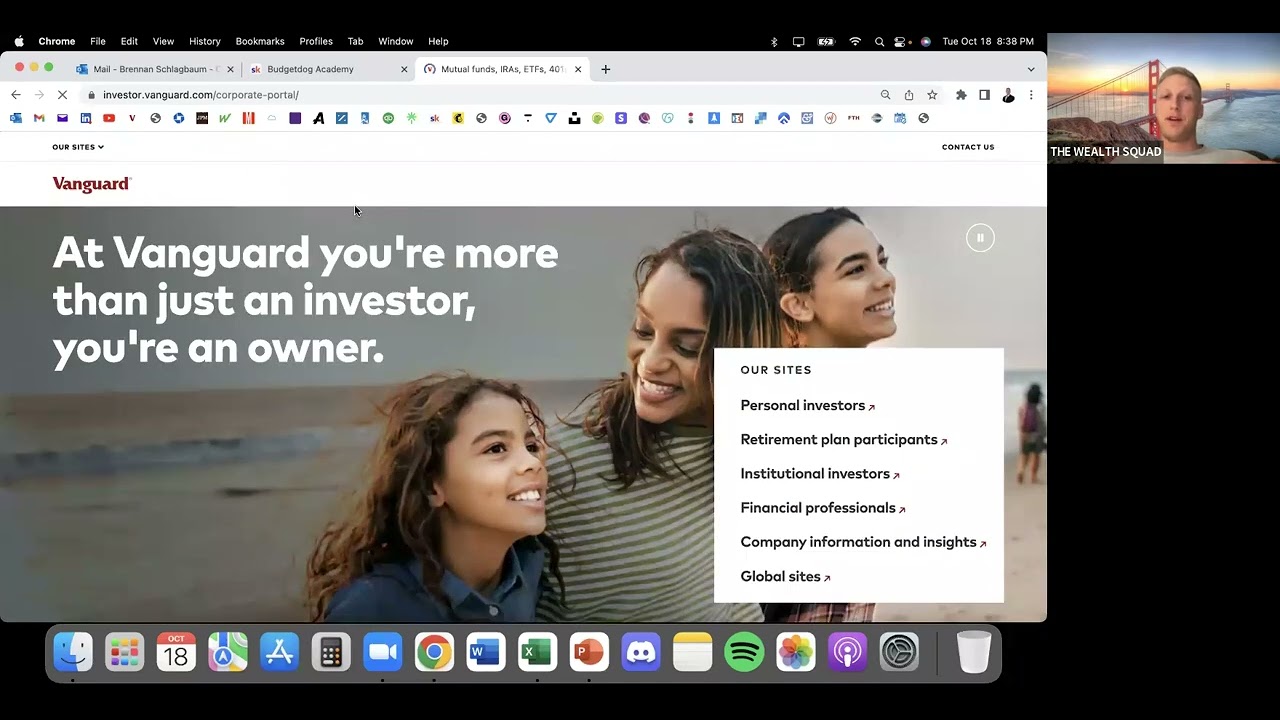Open the JPM bookmark
The height and width of the screenshot is (720, 1280).
(202, 118)
